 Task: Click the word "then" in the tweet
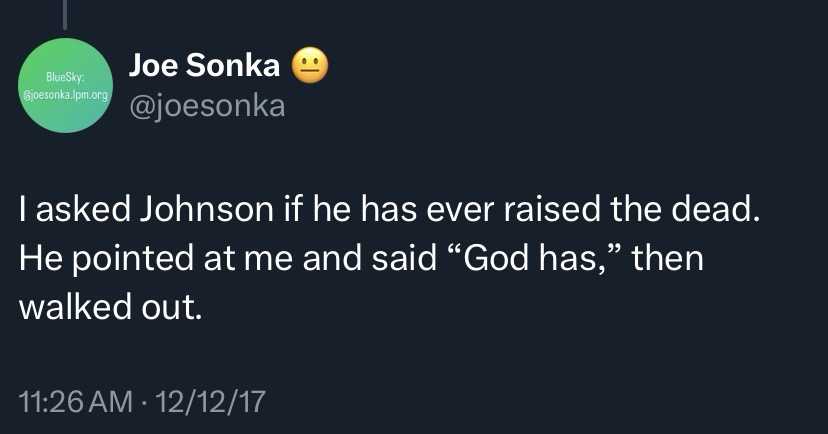coord(669,258)
